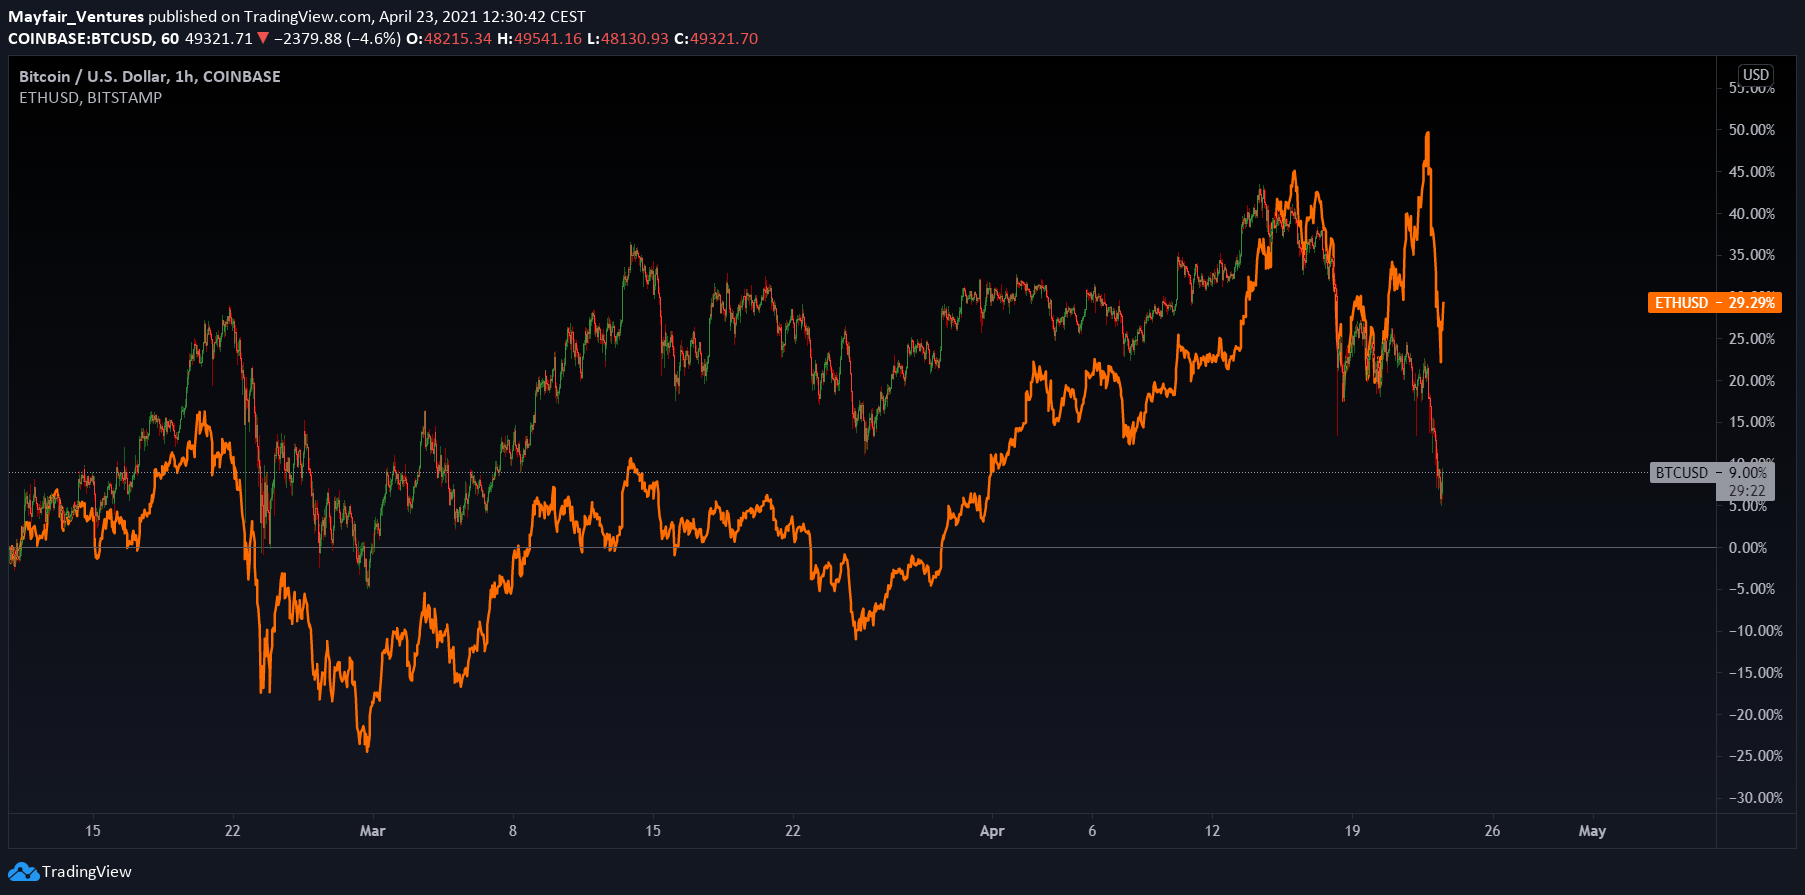Select the BTCUSD 9.00% price label
The width and height of the screenshot is (1805, 895).
point(1711,472)
